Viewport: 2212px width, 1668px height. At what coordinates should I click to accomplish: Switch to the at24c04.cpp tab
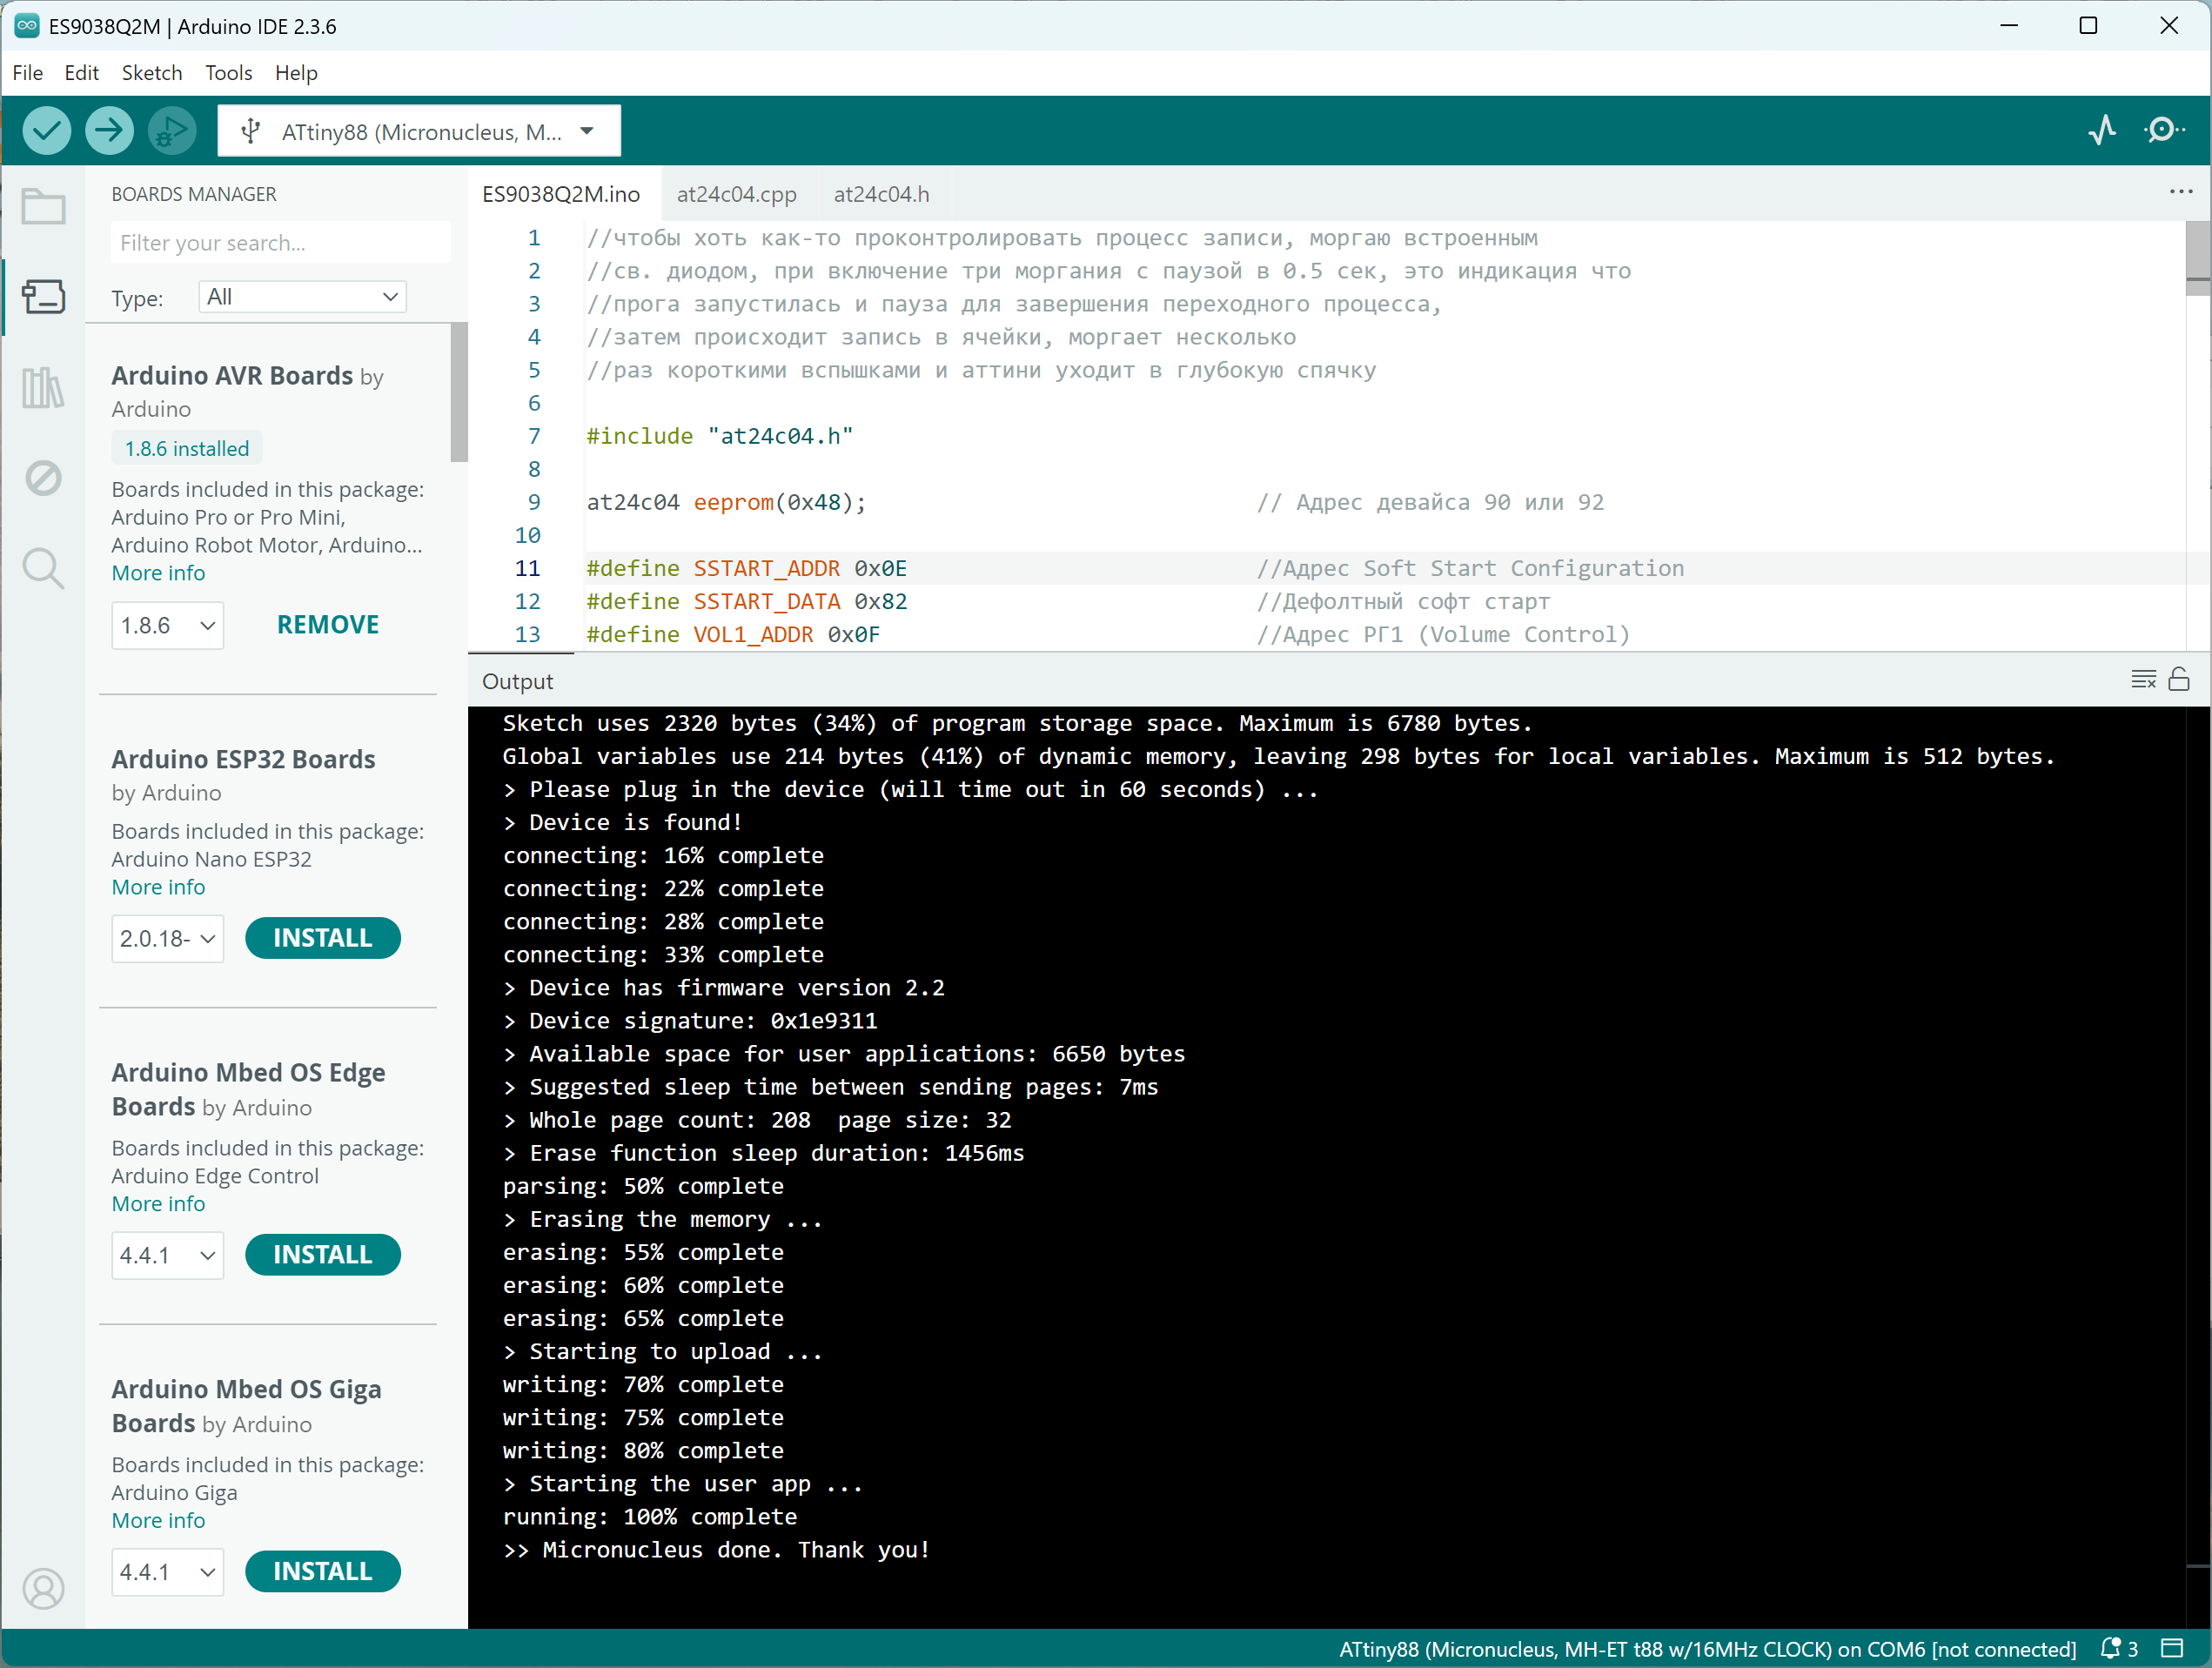[737, 194]
